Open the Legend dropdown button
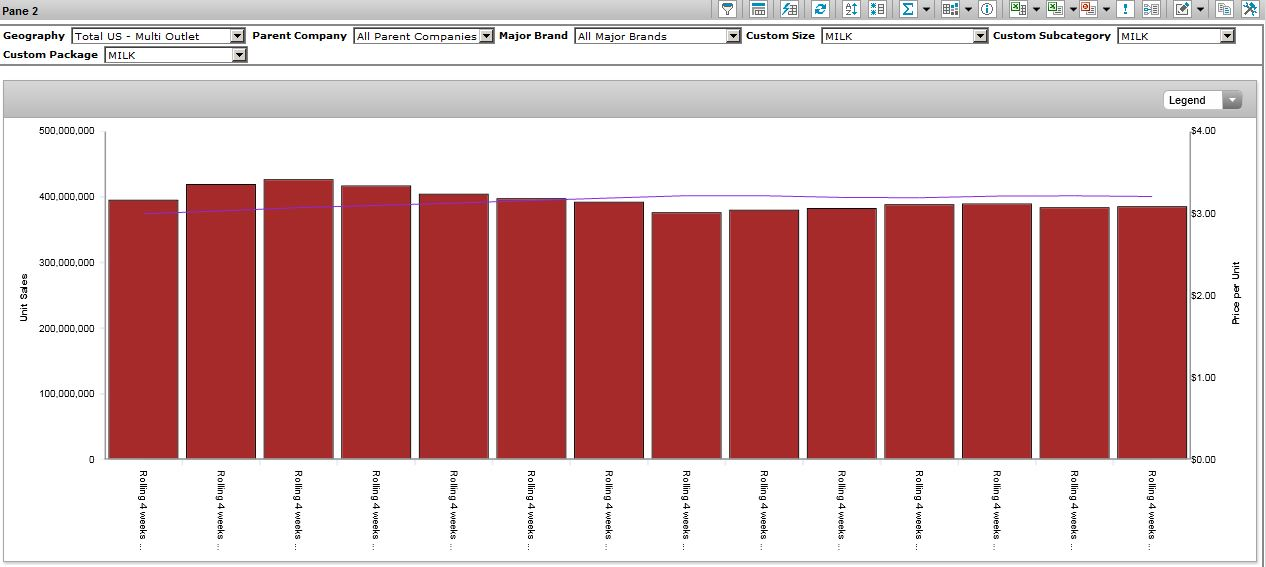The width and height of the screenshot is (1266, 567). (1232, 100)
